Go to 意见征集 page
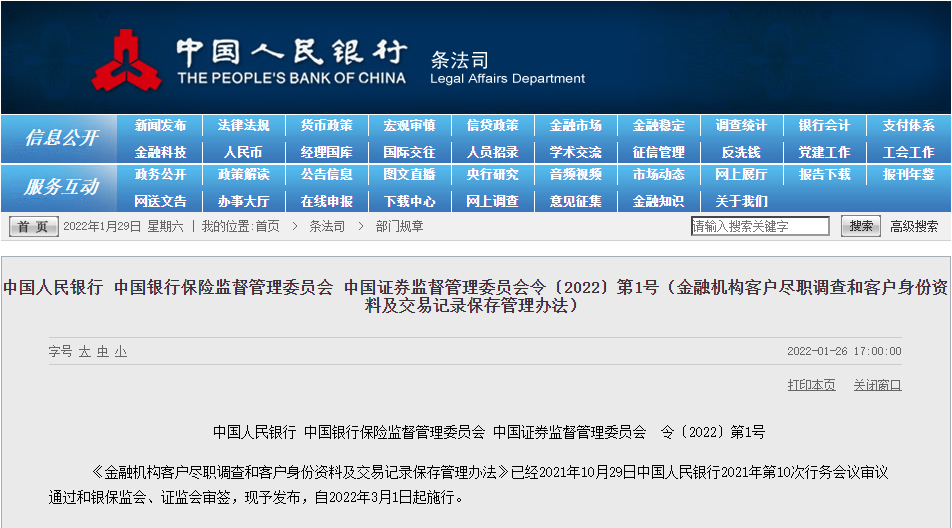Screen dimensions: 952x528 click(x=576, y=201)
